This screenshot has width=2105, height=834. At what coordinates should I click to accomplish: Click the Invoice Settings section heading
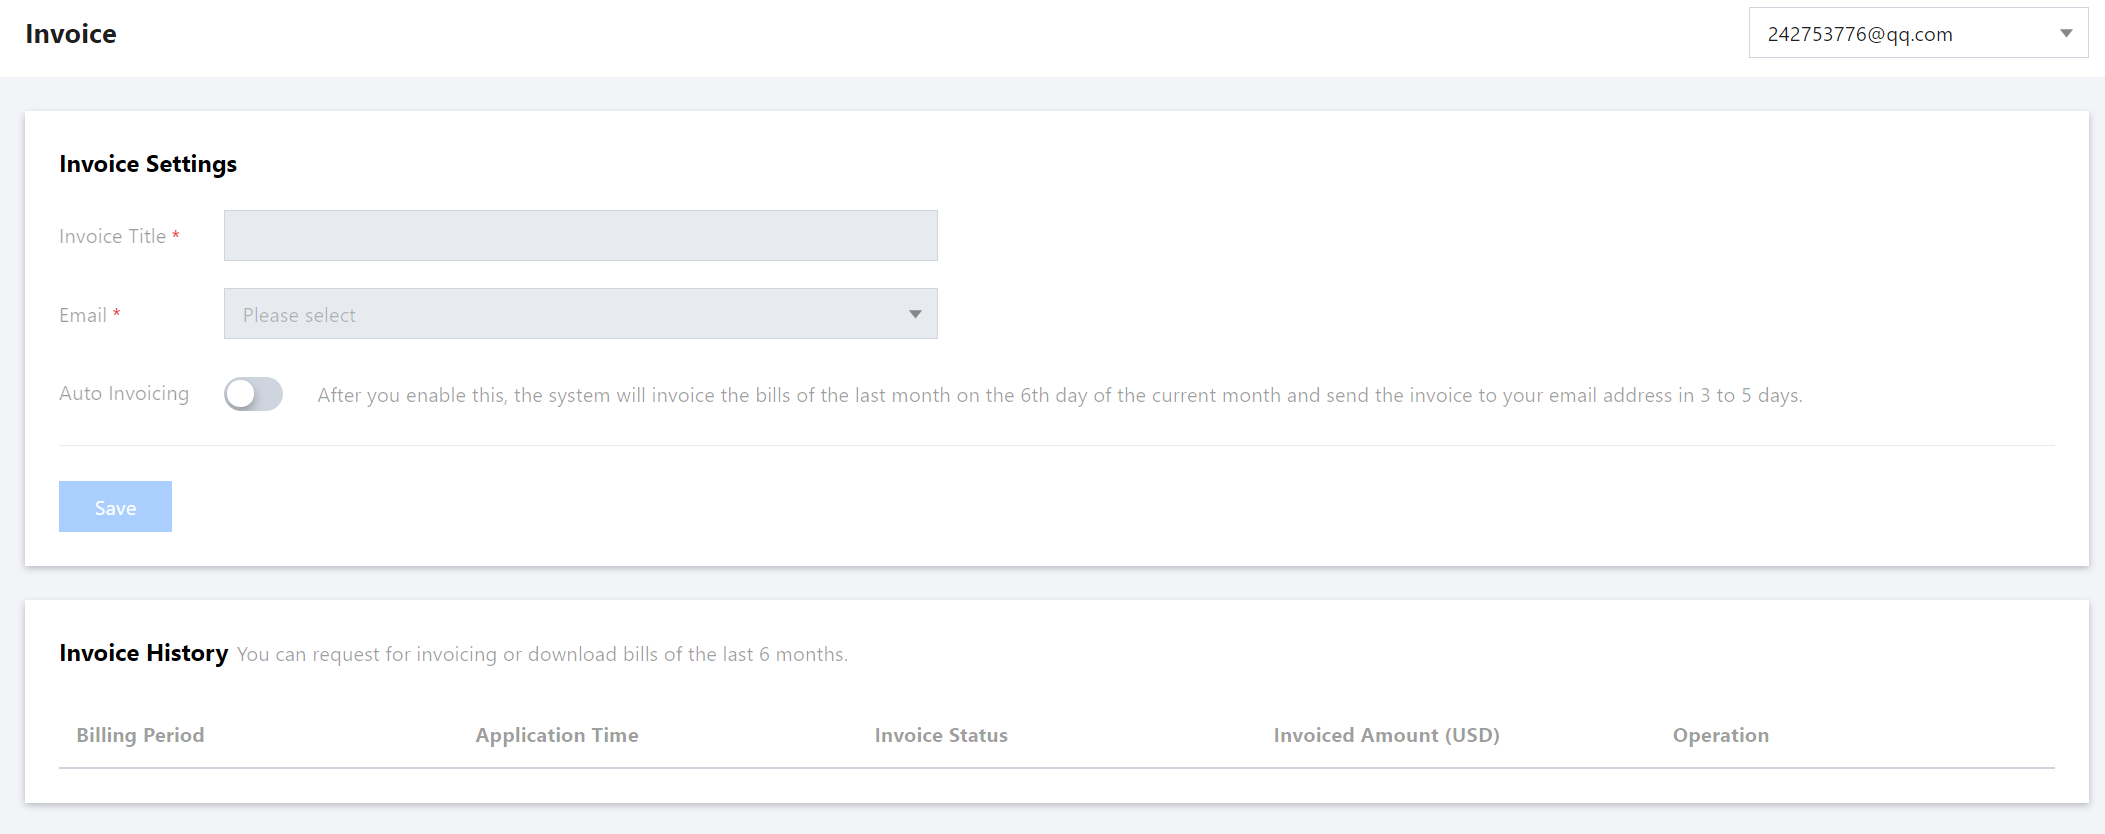[x=148, y=164]
